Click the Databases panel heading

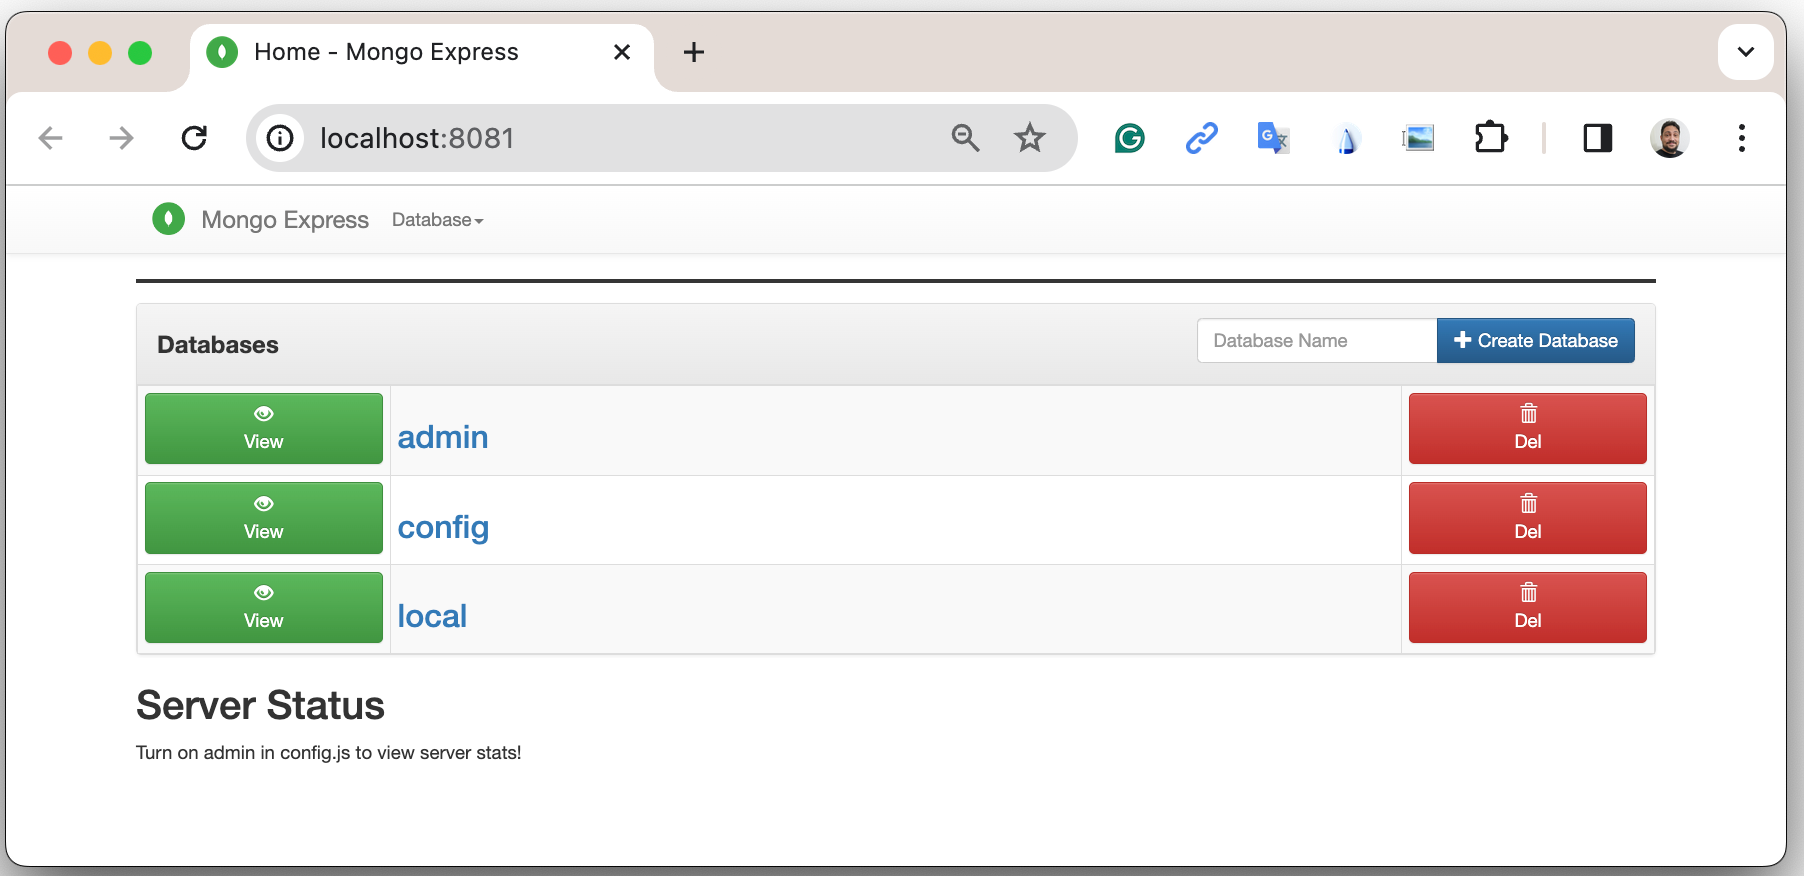pos(218,345)
